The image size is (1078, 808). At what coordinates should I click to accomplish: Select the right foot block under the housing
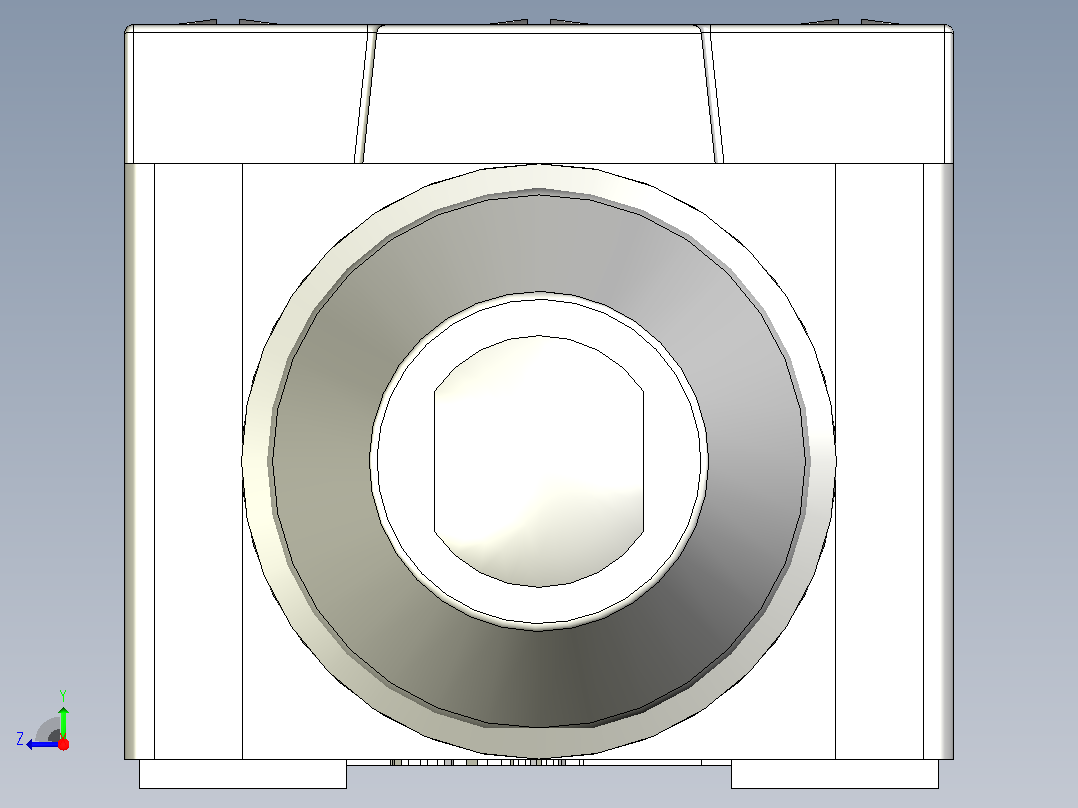point(835,774)
